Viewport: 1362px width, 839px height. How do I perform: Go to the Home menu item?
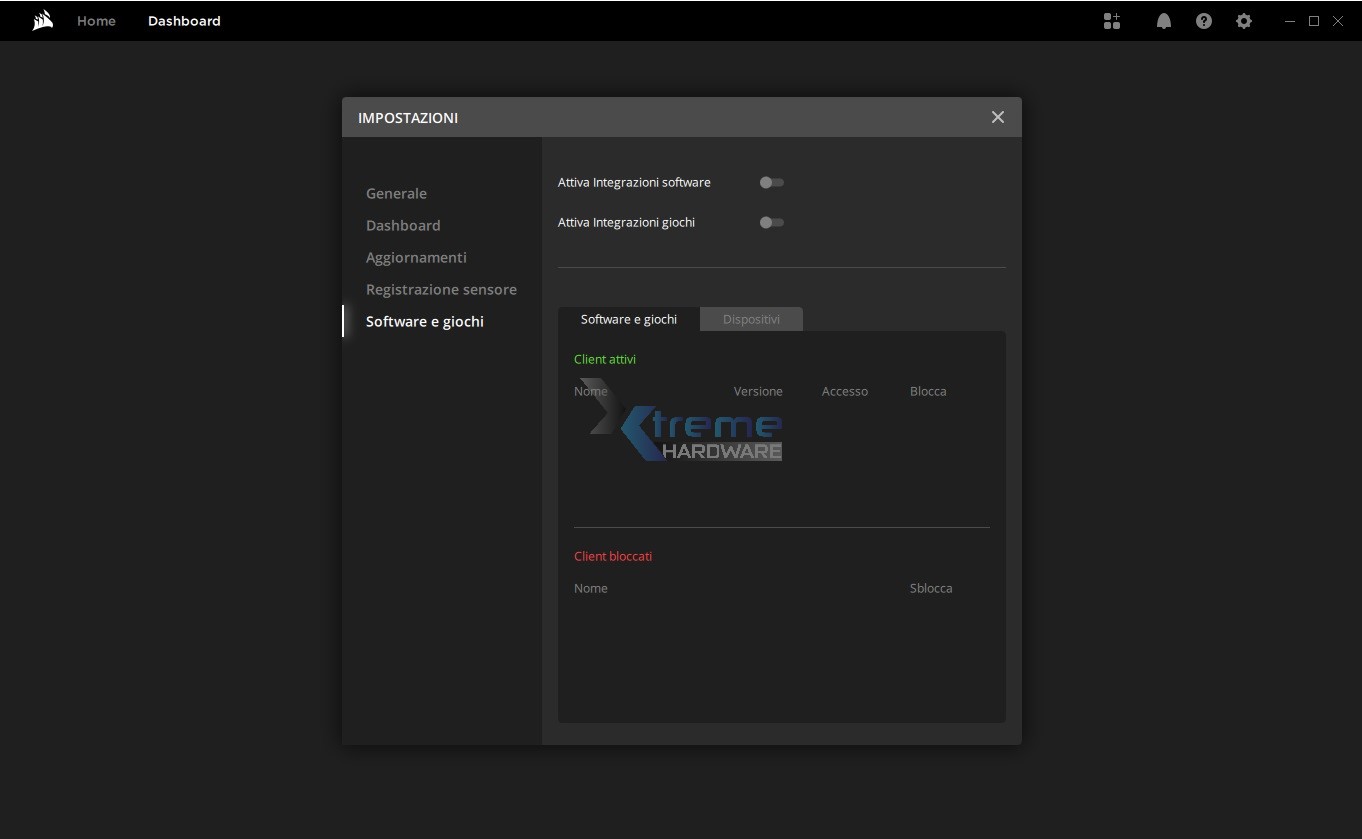(x=96, y=21)
